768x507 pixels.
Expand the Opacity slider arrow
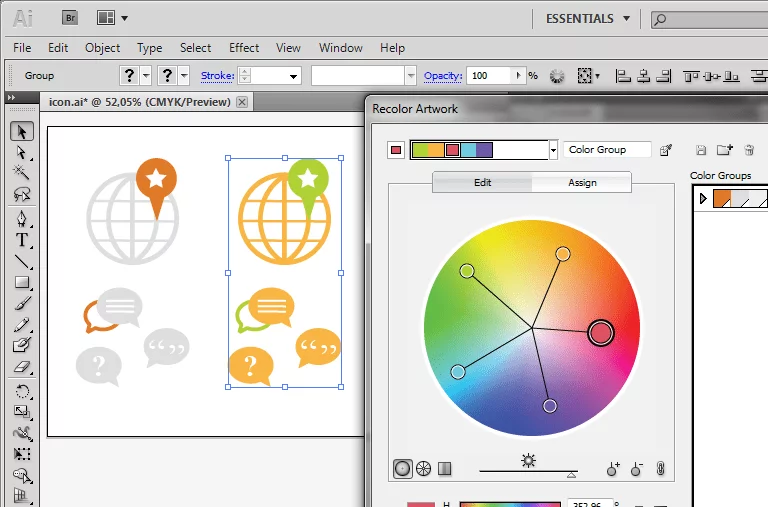pyautogui.click(x=518, y=75)
